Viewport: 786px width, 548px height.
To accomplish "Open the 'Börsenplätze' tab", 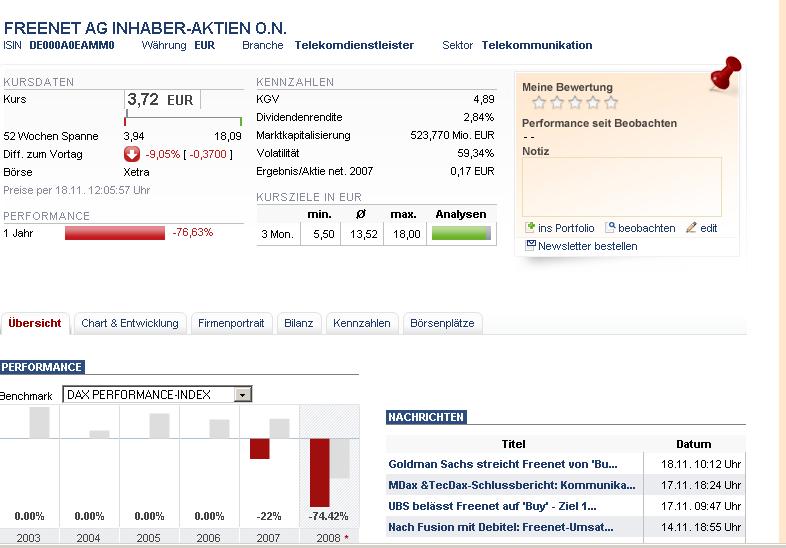I will pyautogui.click(x=442, y=323).
